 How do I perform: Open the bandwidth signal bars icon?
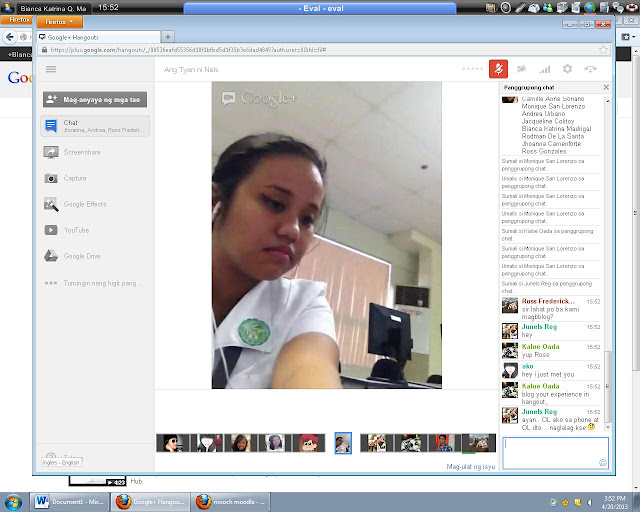point(544,69)
